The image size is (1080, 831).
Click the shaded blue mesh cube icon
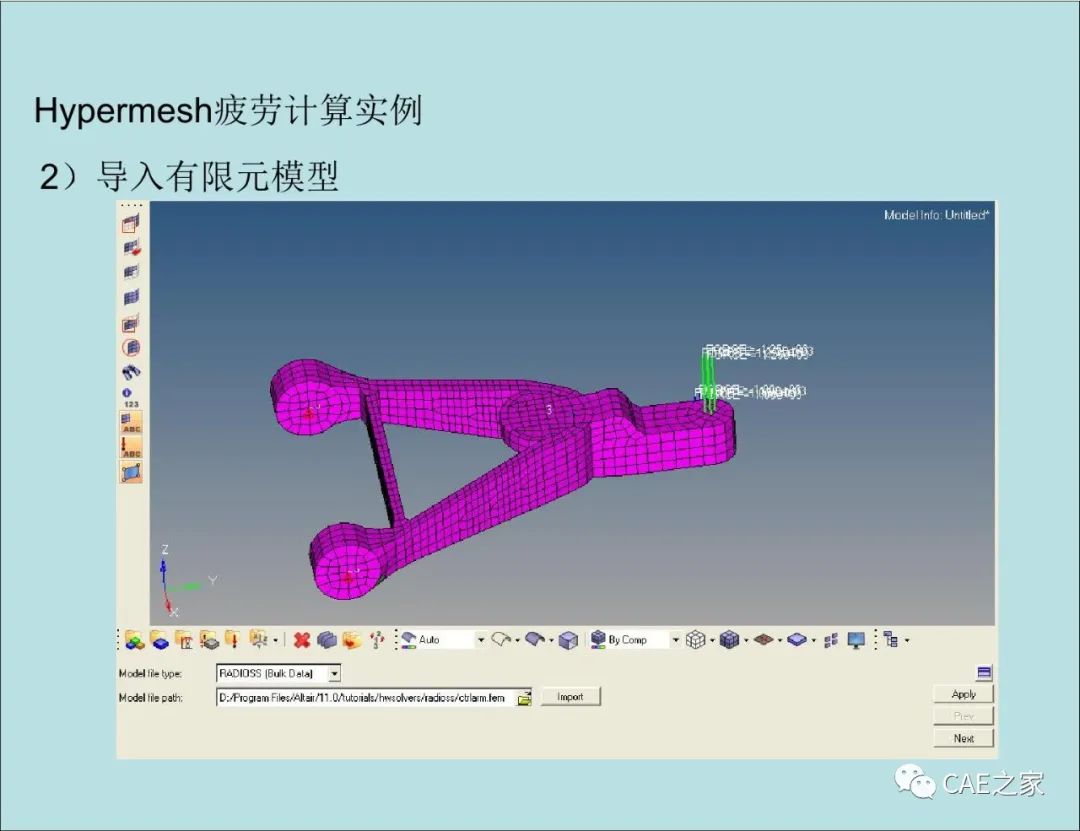729,640
